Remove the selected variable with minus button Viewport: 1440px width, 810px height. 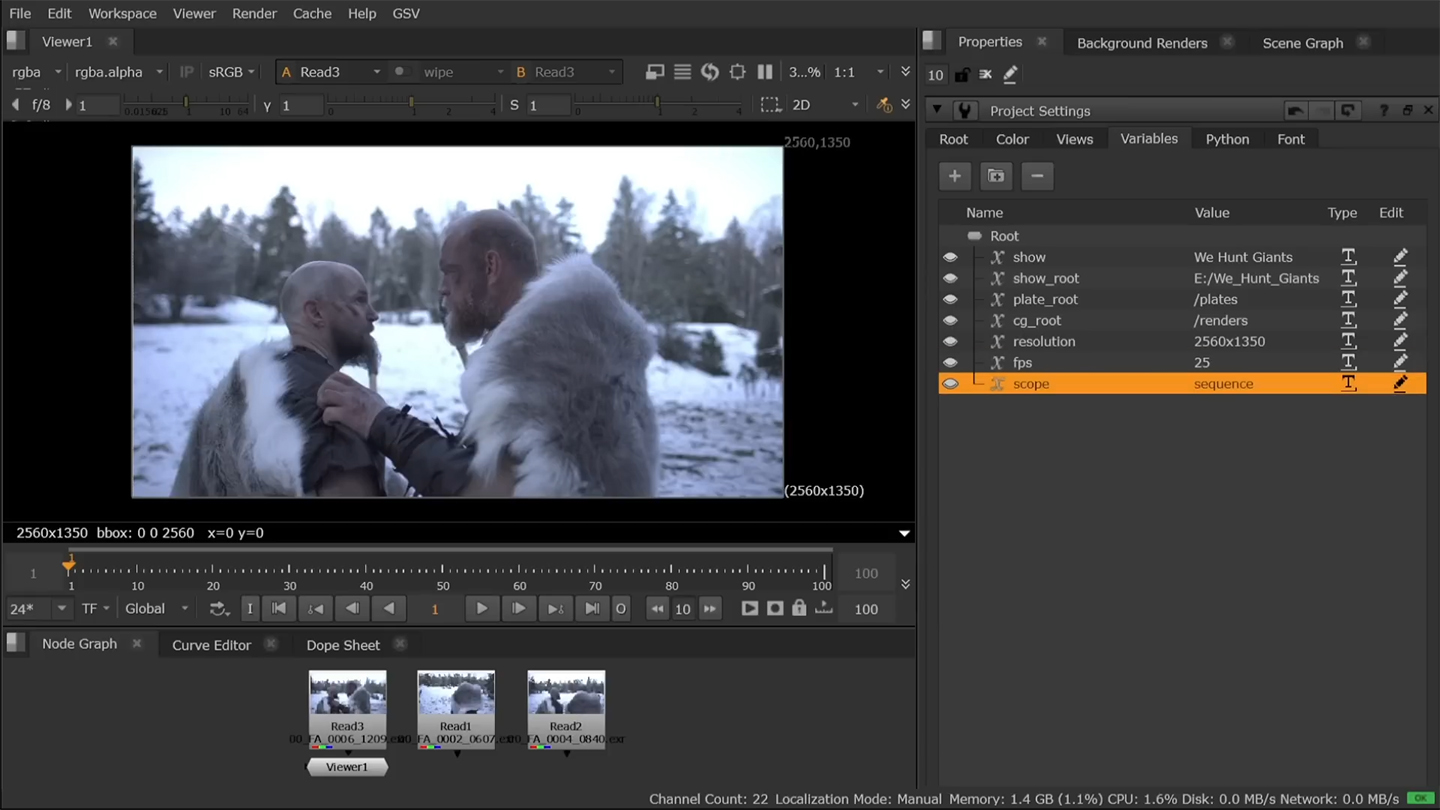pyautogui.click(x=1037, y=176)
